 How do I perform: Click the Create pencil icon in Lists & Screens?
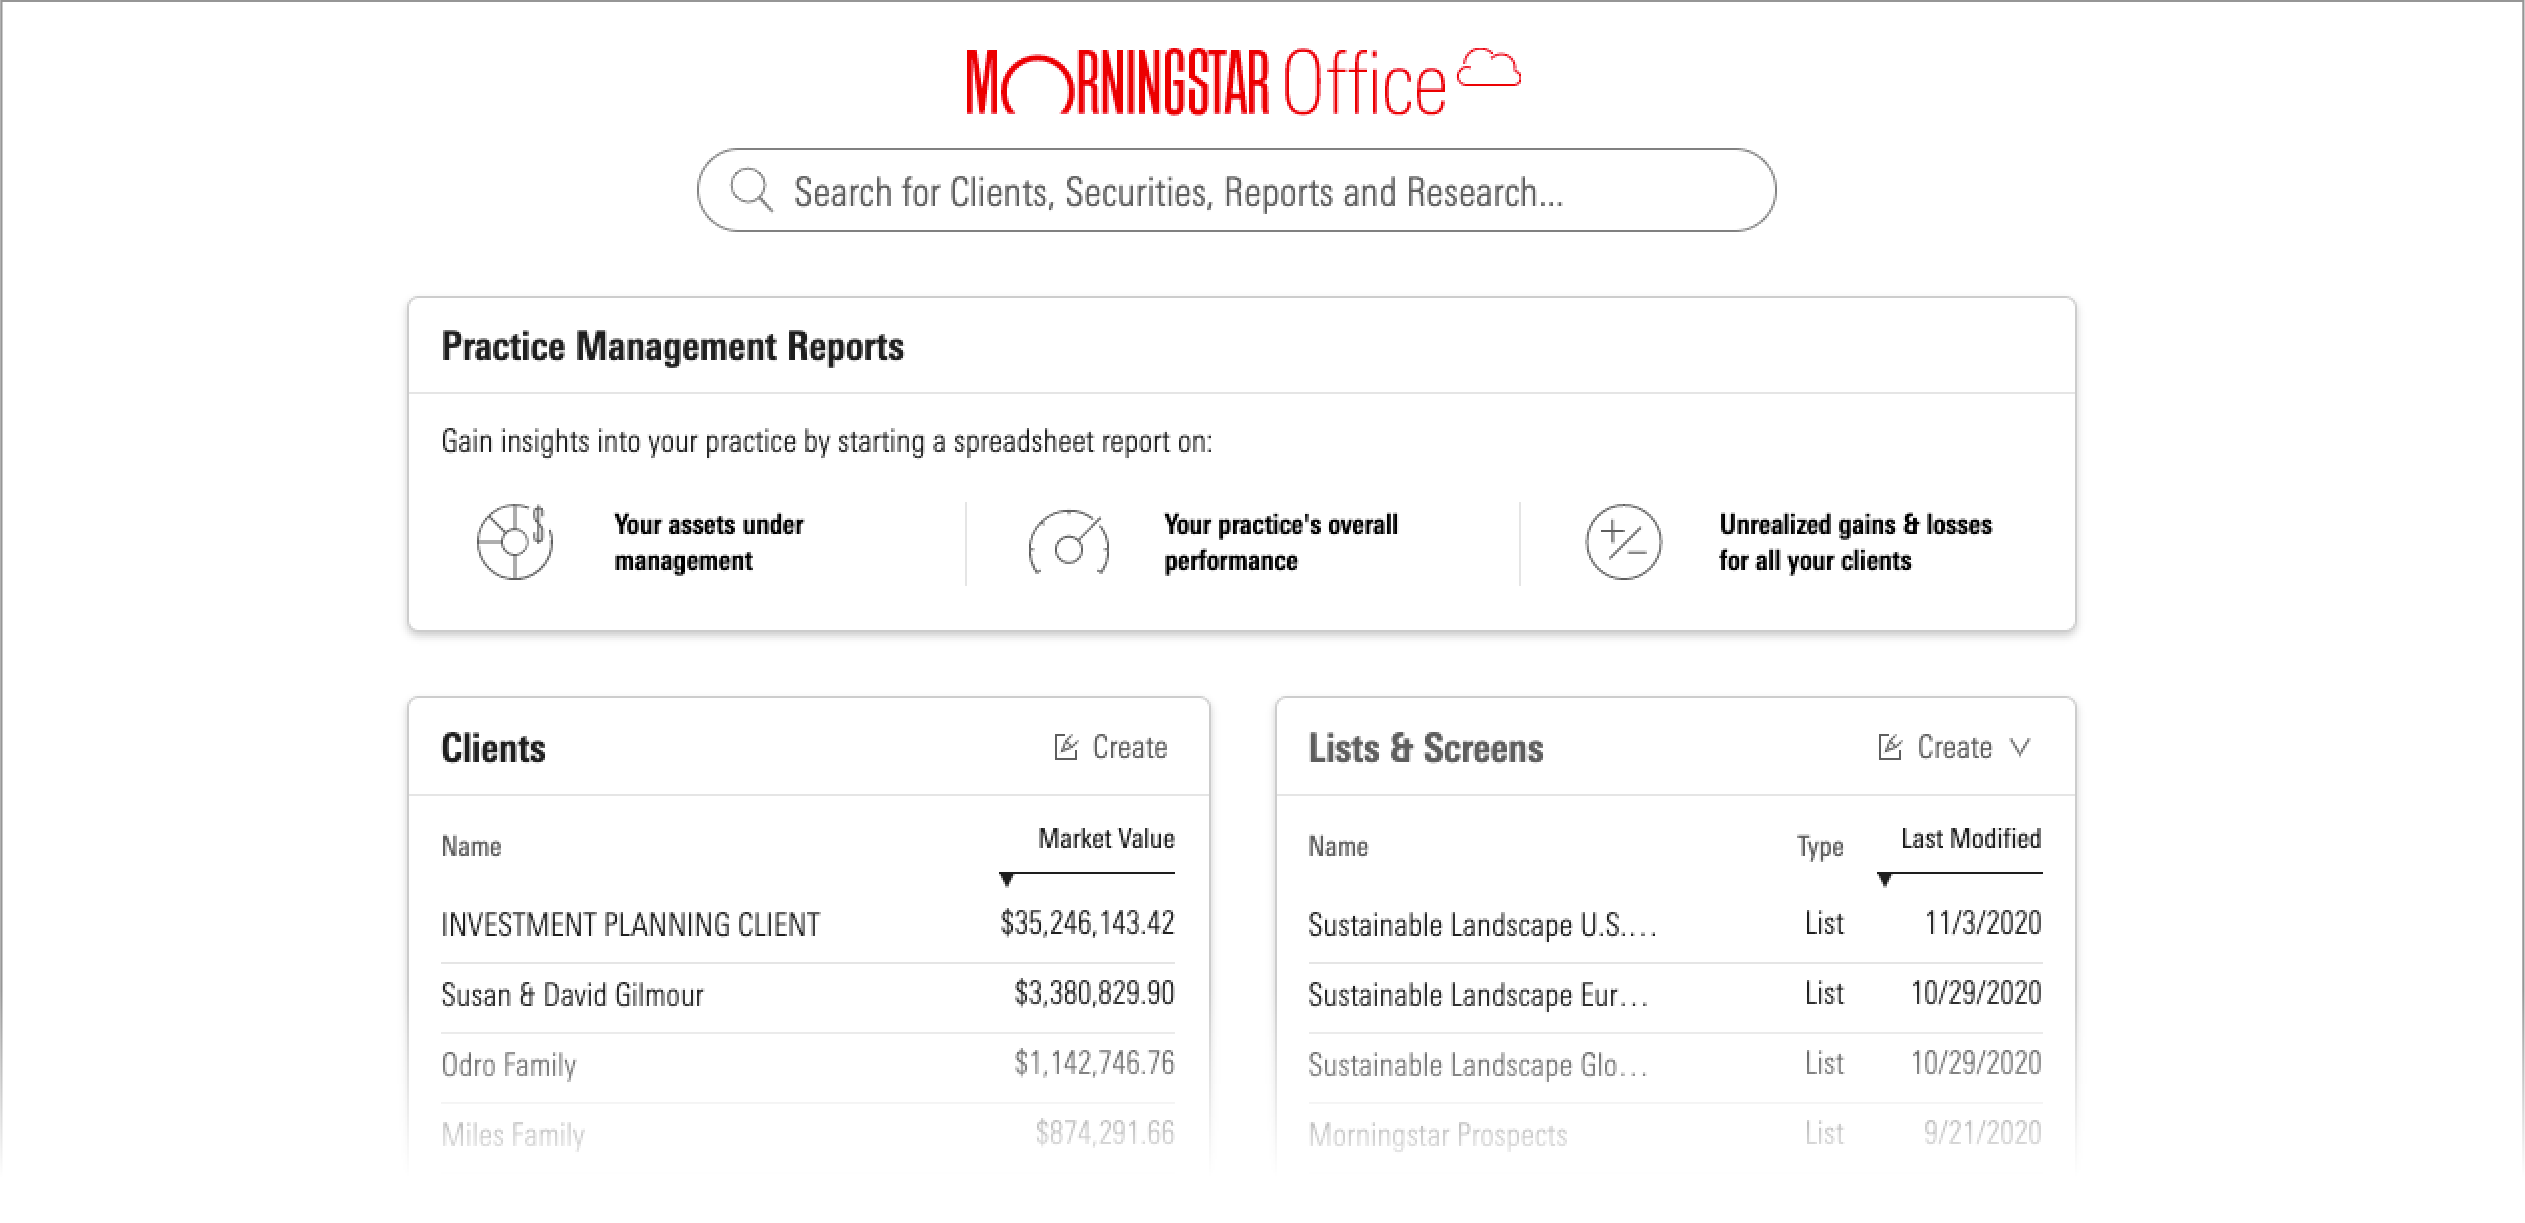pyautogui.click(x=1890, y=747)
